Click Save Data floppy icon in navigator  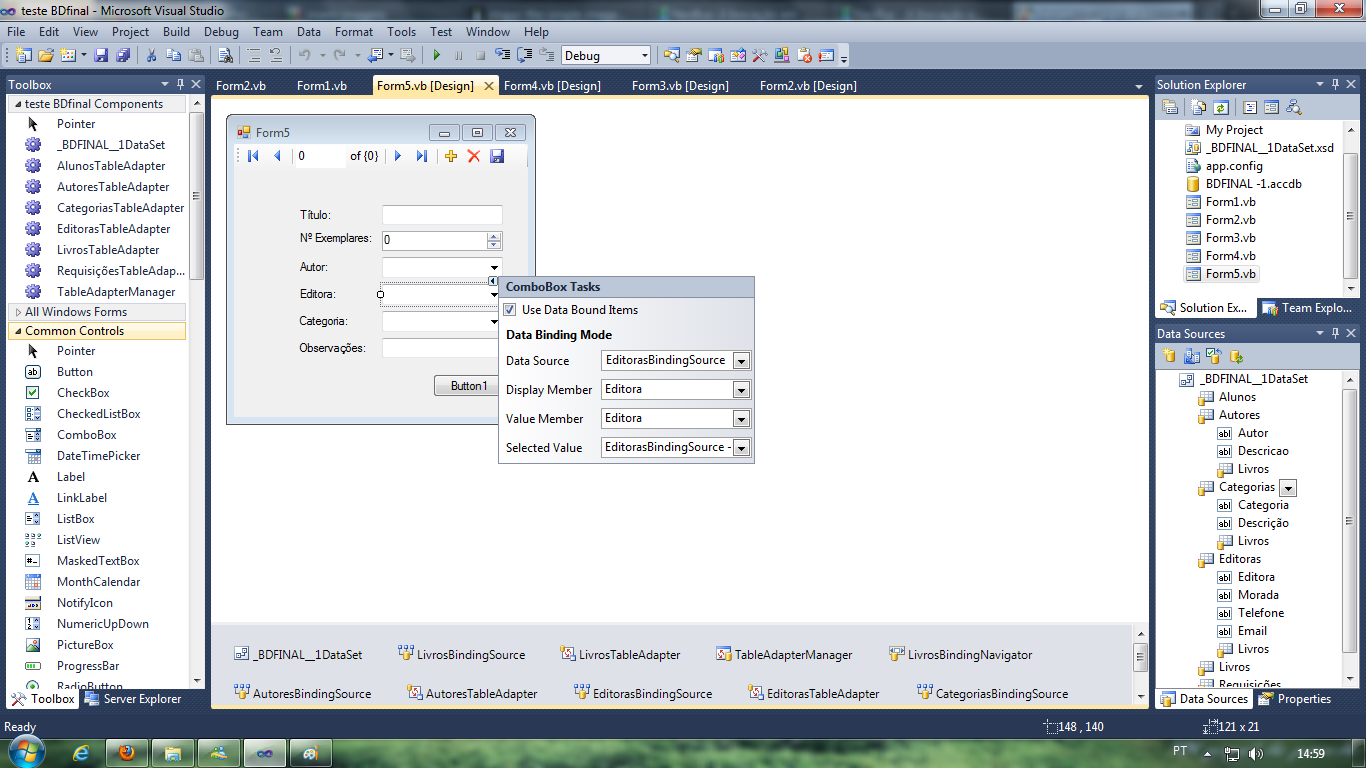tap(497, 156)
